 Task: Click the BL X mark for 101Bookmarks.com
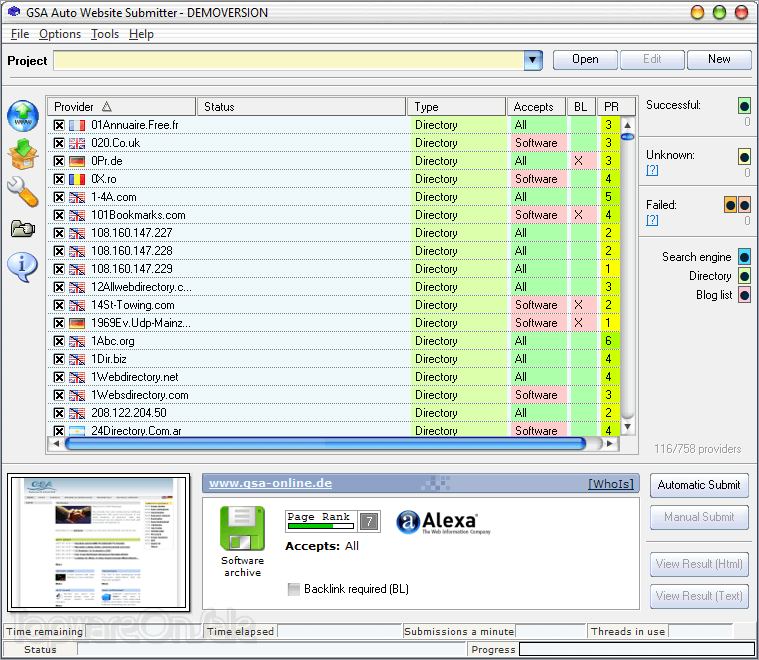pos(578,215)
